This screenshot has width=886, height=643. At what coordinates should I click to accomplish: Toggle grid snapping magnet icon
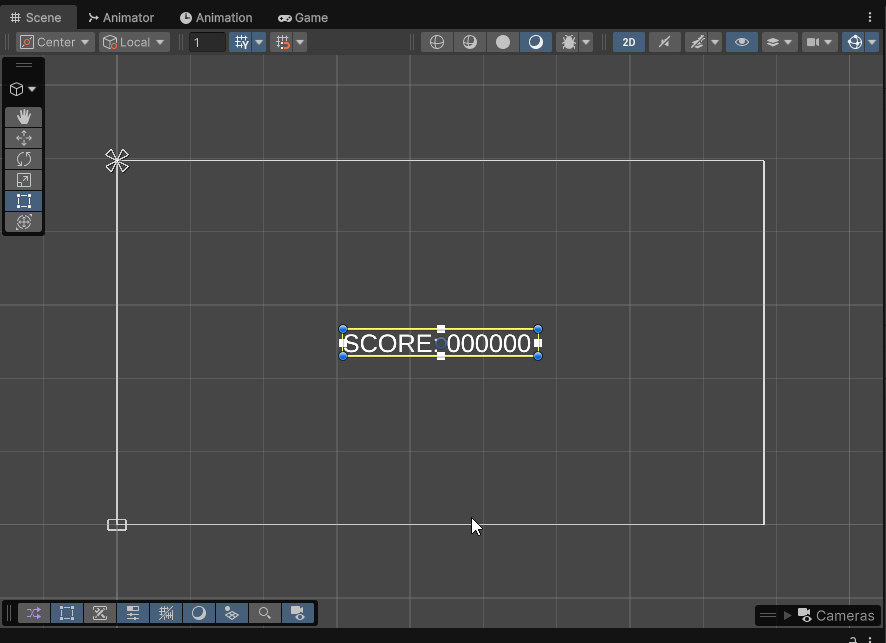pos(283,42)
